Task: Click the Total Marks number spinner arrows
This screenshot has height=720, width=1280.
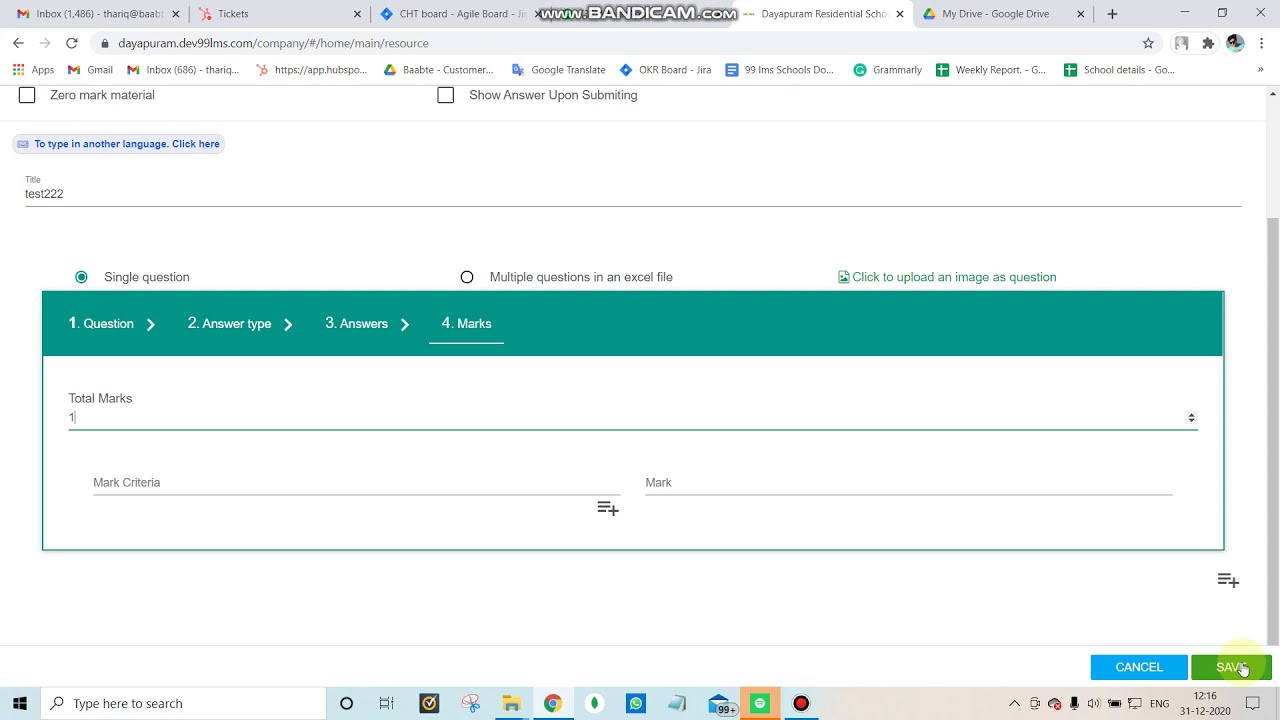Action: click(1191, 418)
